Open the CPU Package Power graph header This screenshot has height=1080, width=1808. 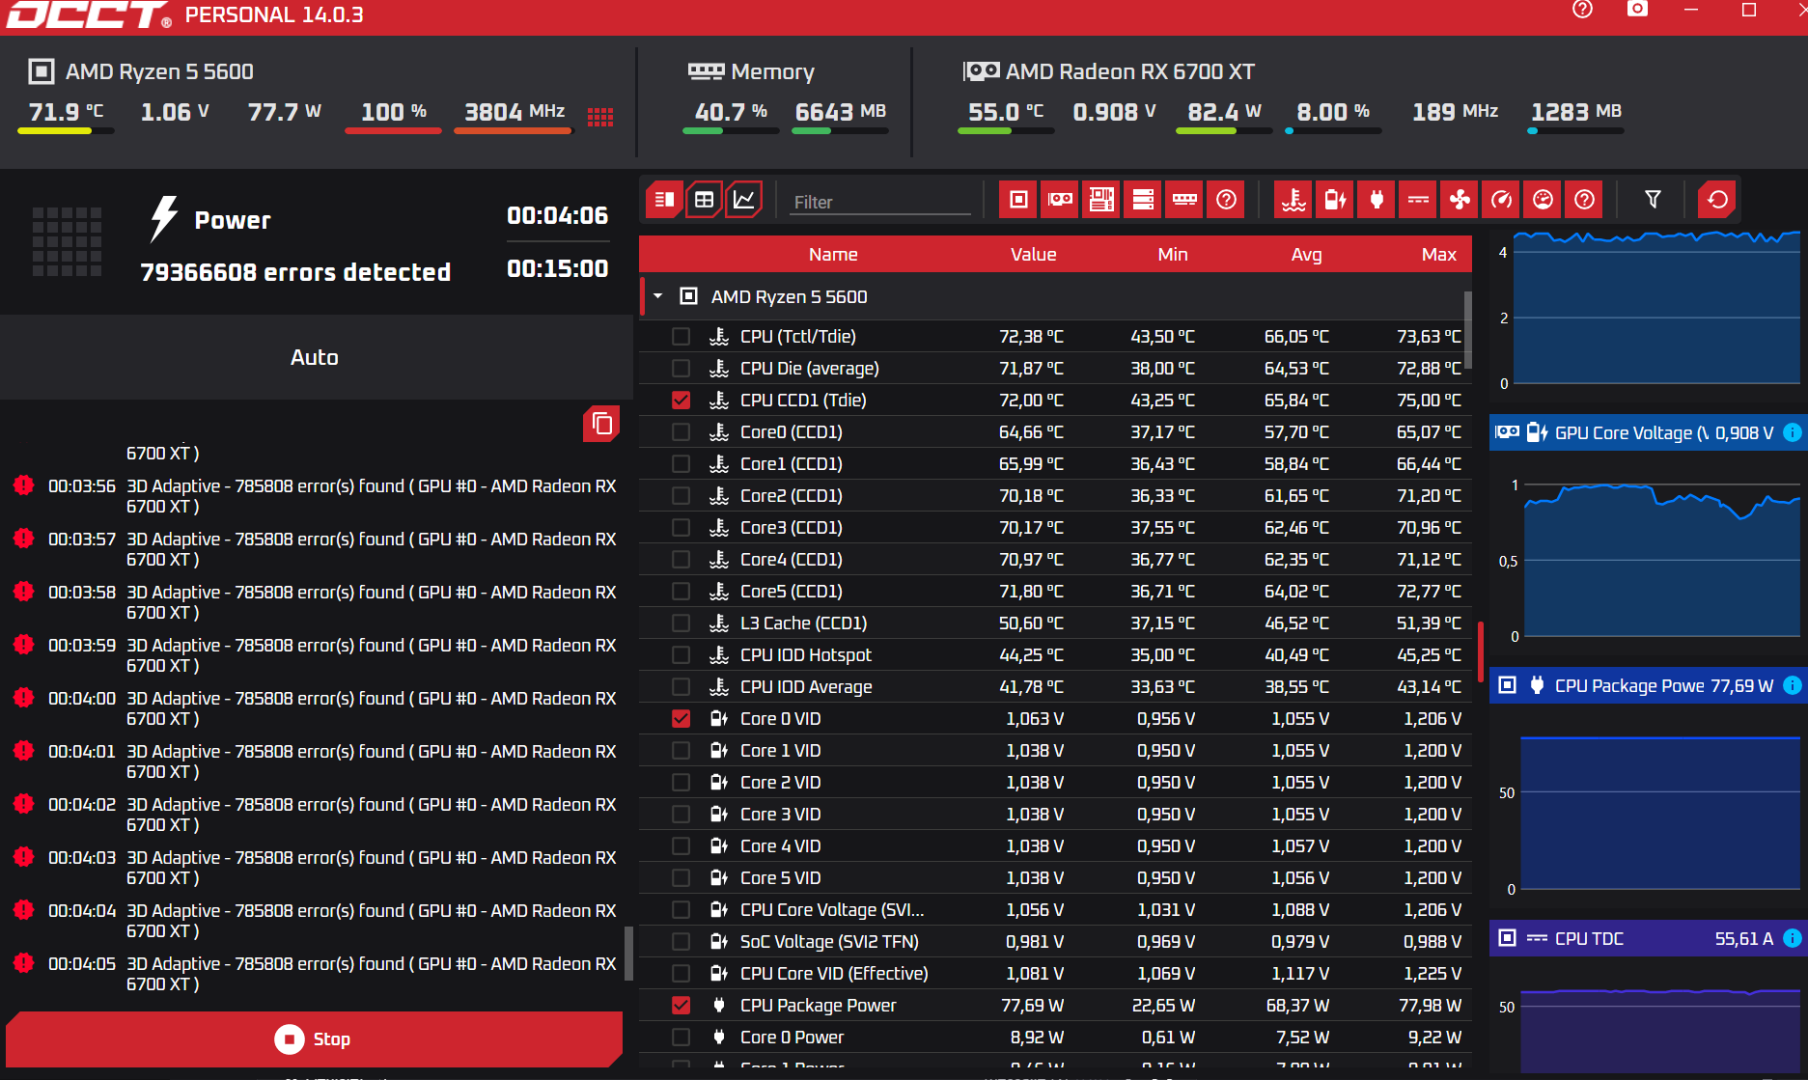click(1646, 685)
